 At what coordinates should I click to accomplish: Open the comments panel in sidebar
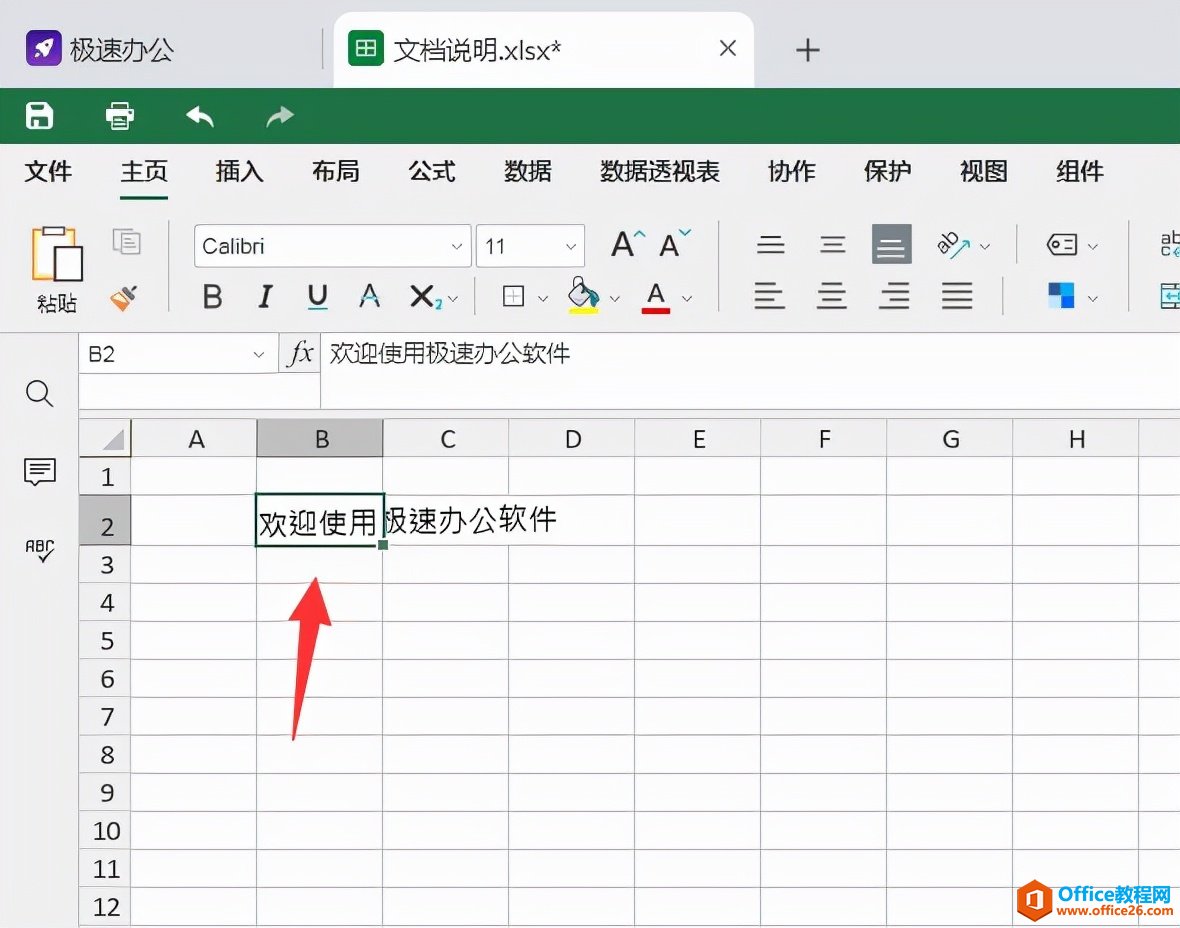pos(39,472)
